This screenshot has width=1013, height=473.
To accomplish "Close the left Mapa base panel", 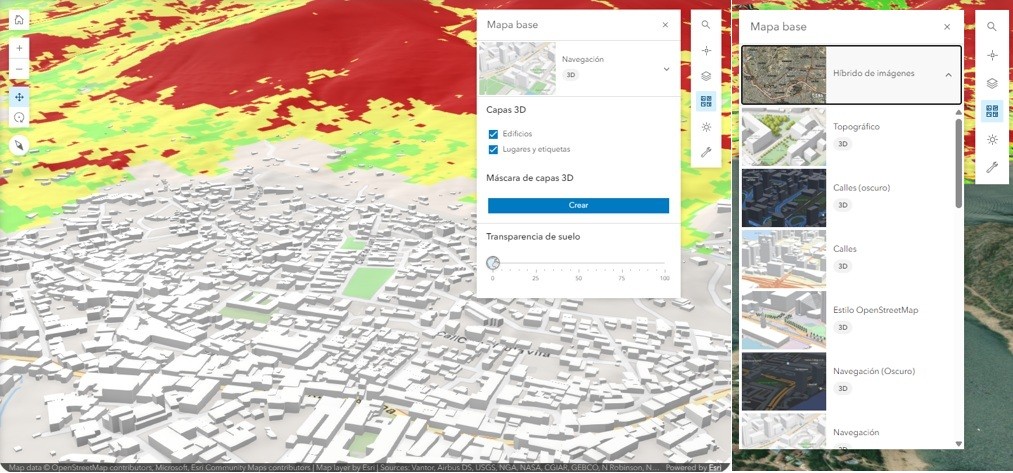I will (665, 25).
